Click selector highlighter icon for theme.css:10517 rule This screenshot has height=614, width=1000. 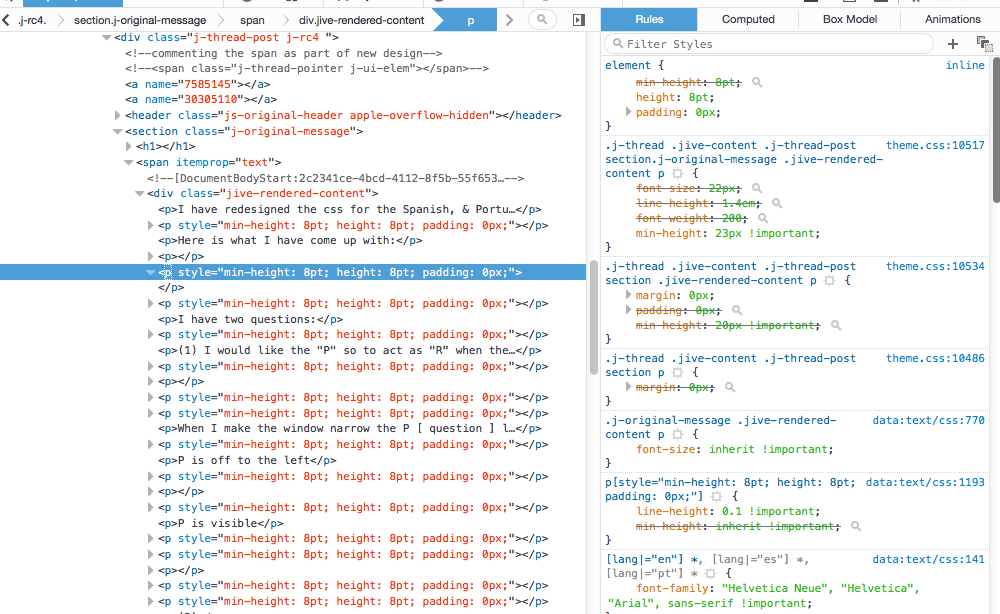677,174
